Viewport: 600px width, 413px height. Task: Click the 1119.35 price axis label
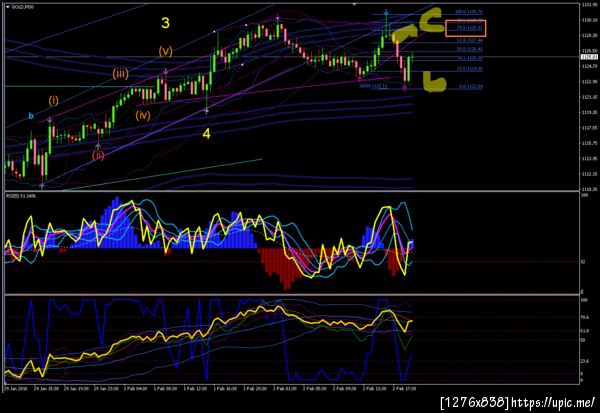pyautogui.click(x=589, y=113)
